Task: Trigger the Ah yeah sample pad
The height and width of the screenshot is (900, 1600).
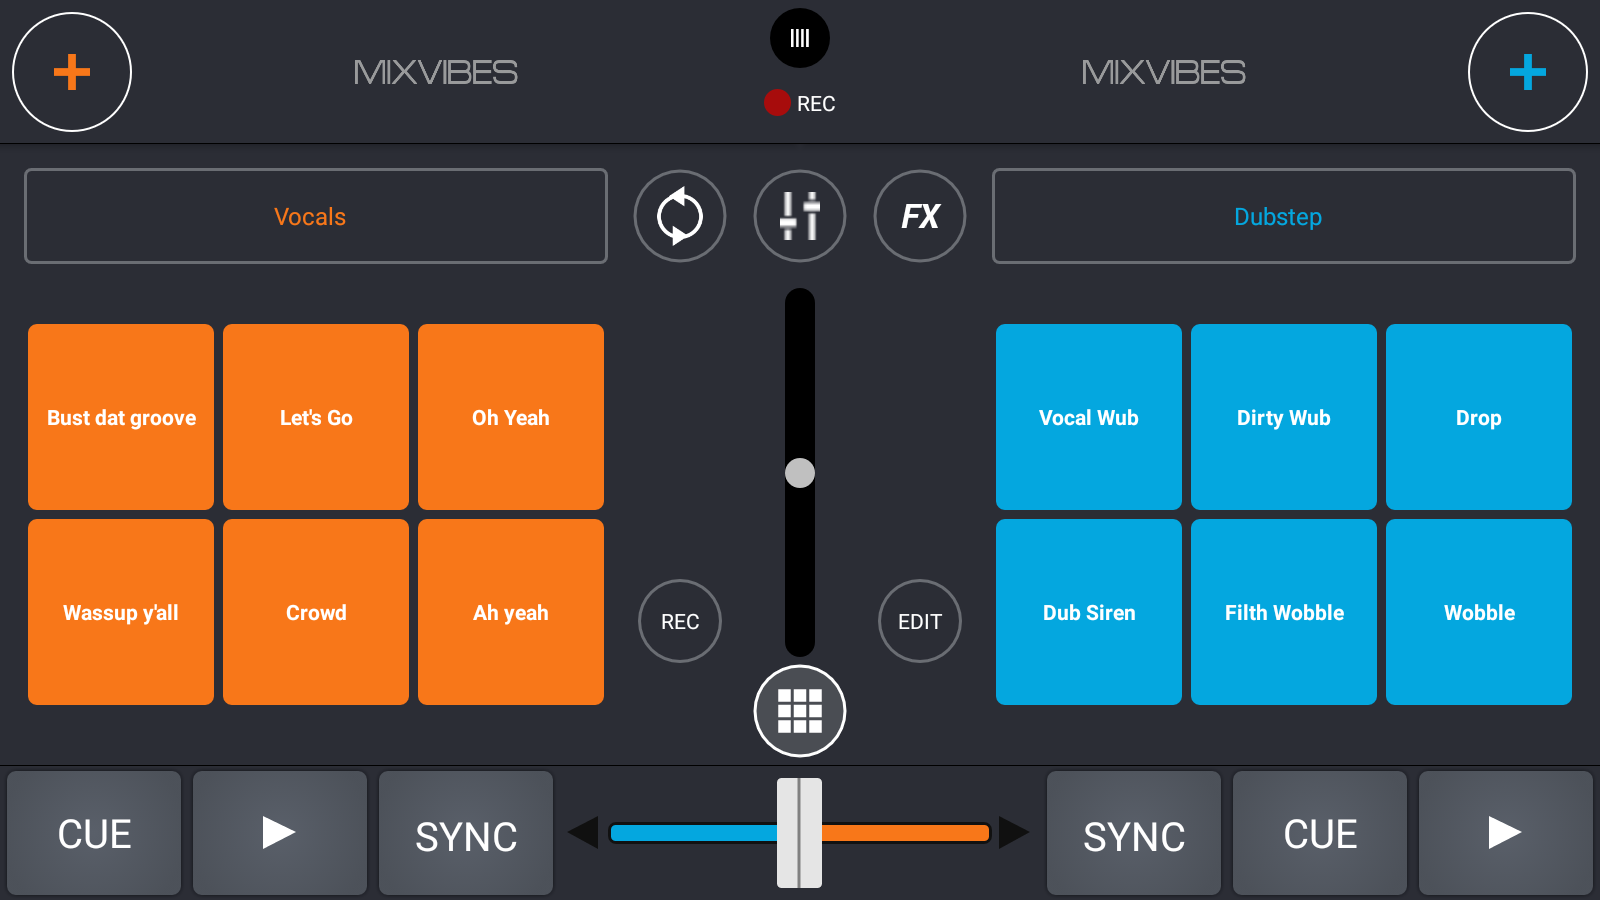Action: (511, 612)
